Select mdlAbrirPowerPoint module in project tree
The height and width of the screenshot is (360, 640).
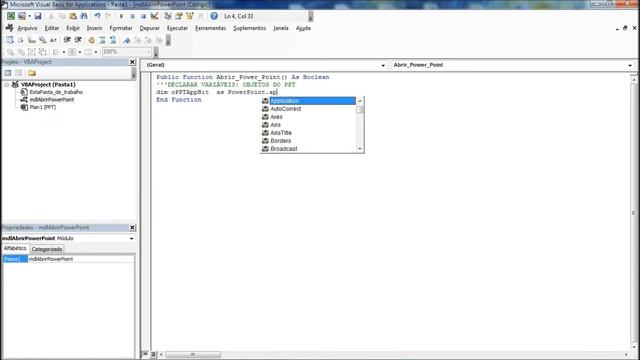[52, 100]
